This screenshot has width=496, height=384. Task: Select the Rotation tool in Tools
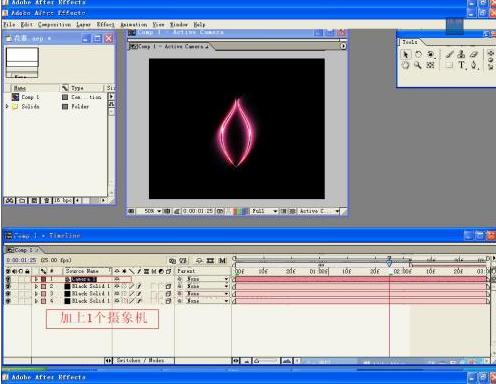(418, 54)
